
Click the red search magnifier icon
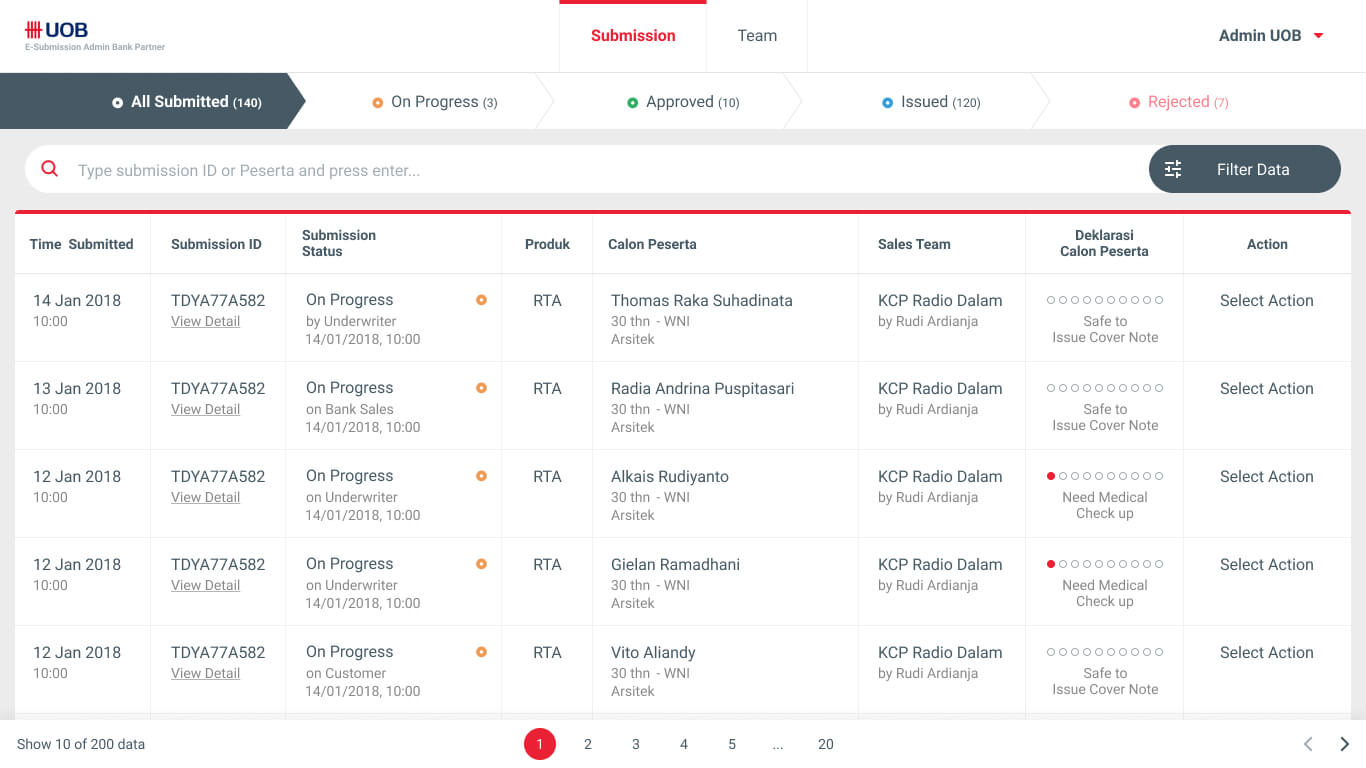pos(49,169)
